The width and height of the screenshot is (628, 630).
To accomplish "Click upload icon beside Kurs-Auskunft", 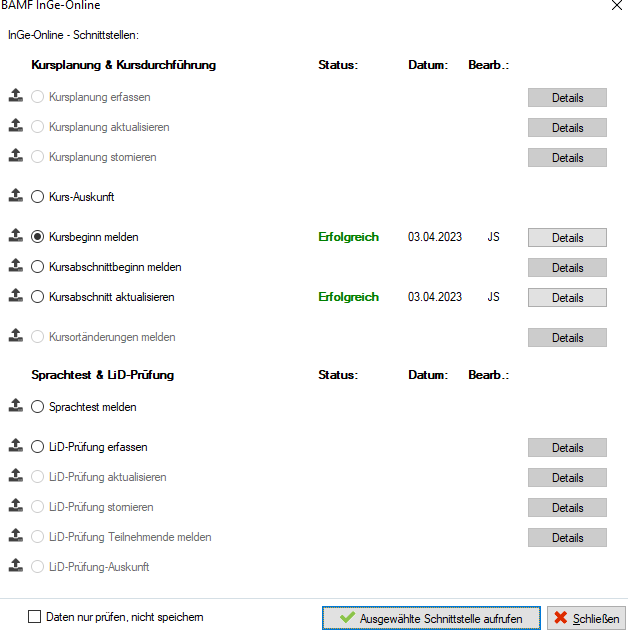I will click(x=16, y=195).
